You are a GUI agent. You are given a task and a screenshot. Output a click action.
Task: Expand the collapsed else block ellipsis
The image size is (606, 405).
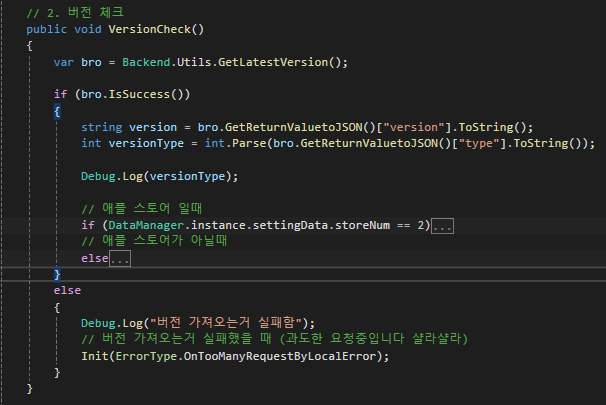[120, 258]
